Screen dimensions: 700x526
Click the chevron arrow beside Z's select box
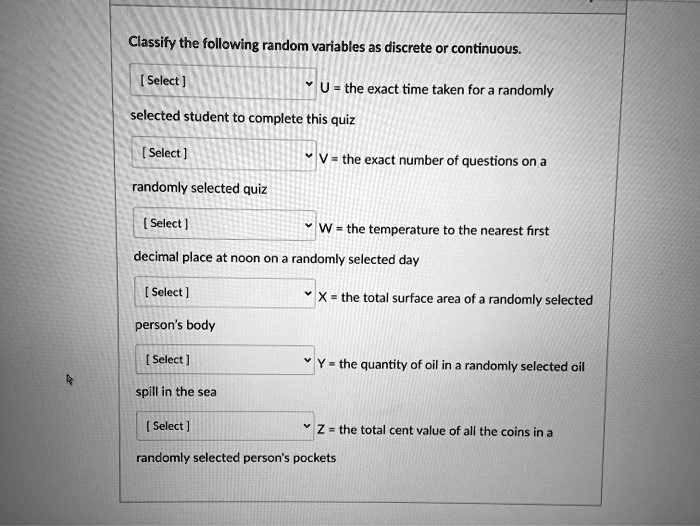tap(307, 426)
